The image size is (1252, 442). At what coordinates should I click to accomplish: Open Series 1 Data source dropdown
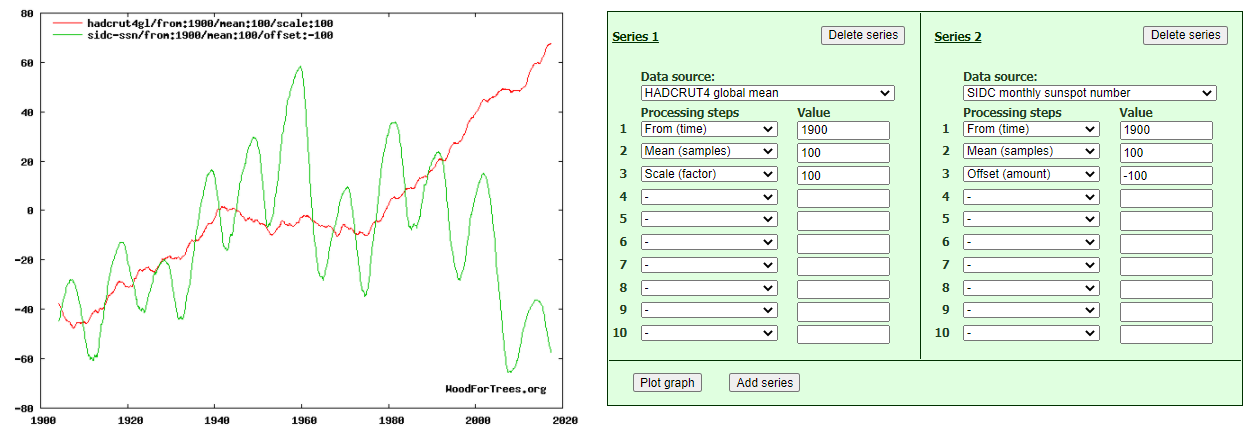click(x=767, y=93)
